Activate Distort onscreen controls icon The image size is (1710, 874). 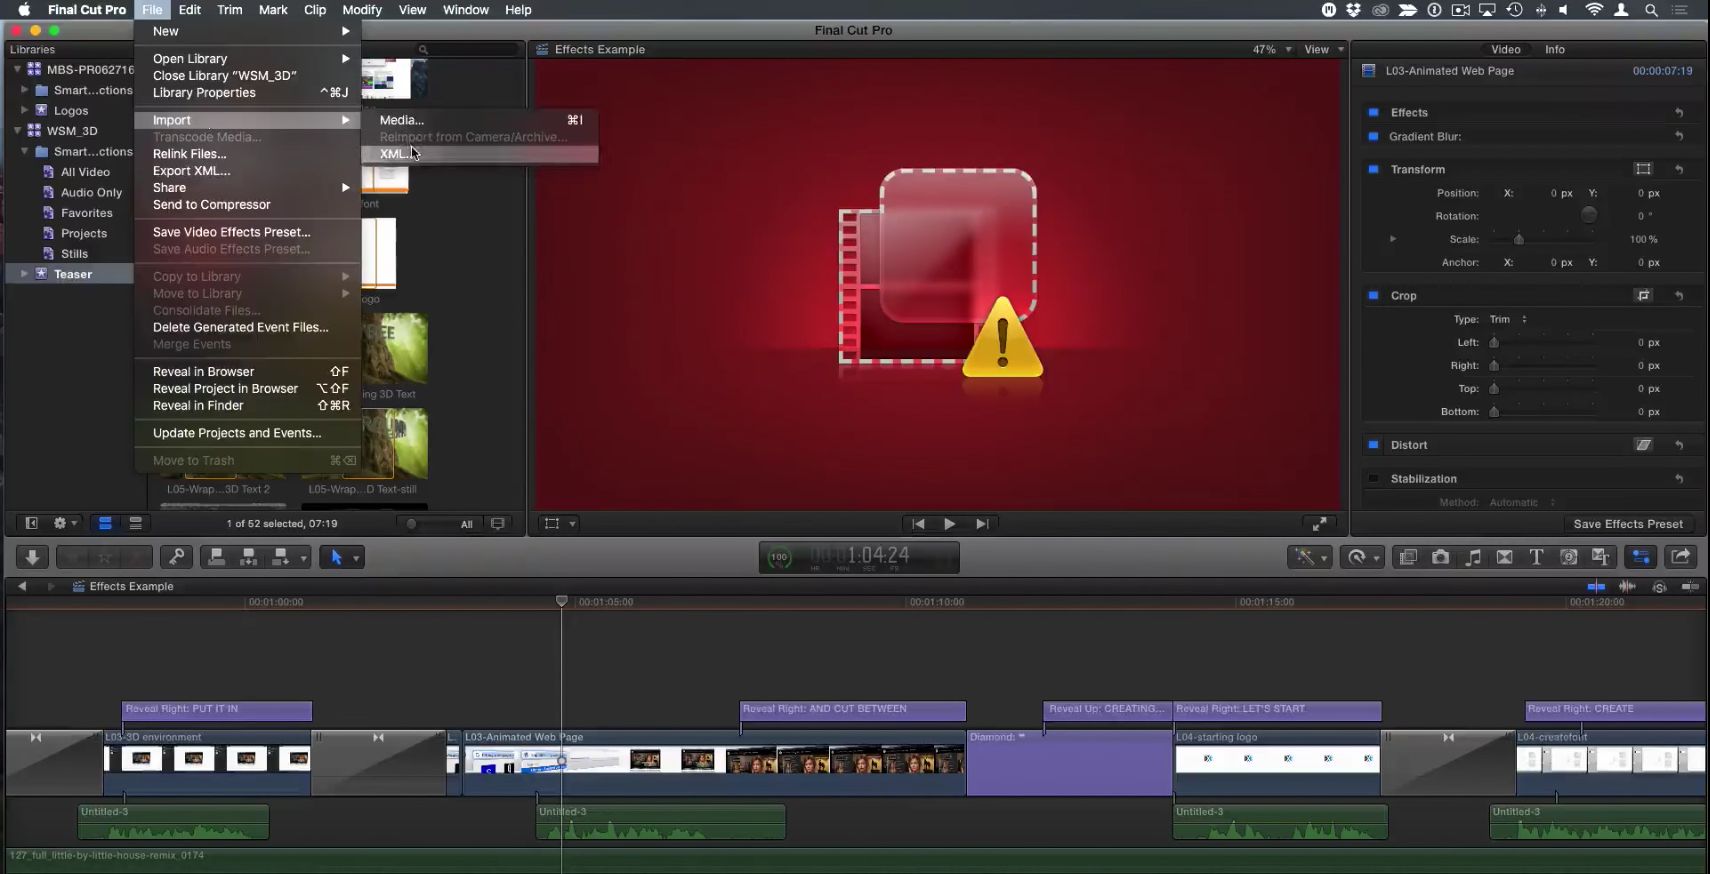click(x=1643, y=444)
